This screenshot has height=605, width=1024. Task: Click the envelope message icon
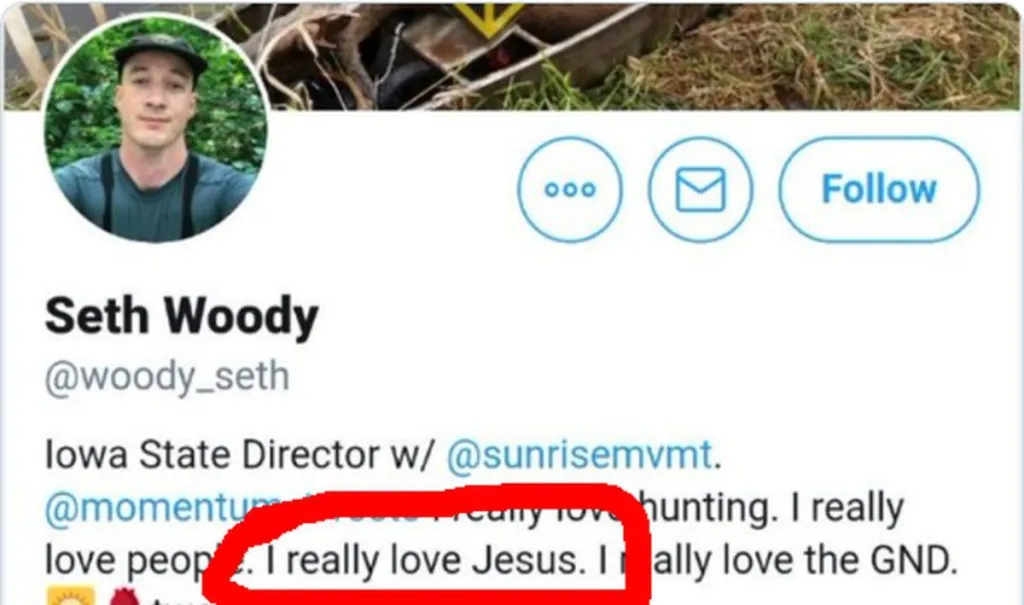tap(700, 189)
